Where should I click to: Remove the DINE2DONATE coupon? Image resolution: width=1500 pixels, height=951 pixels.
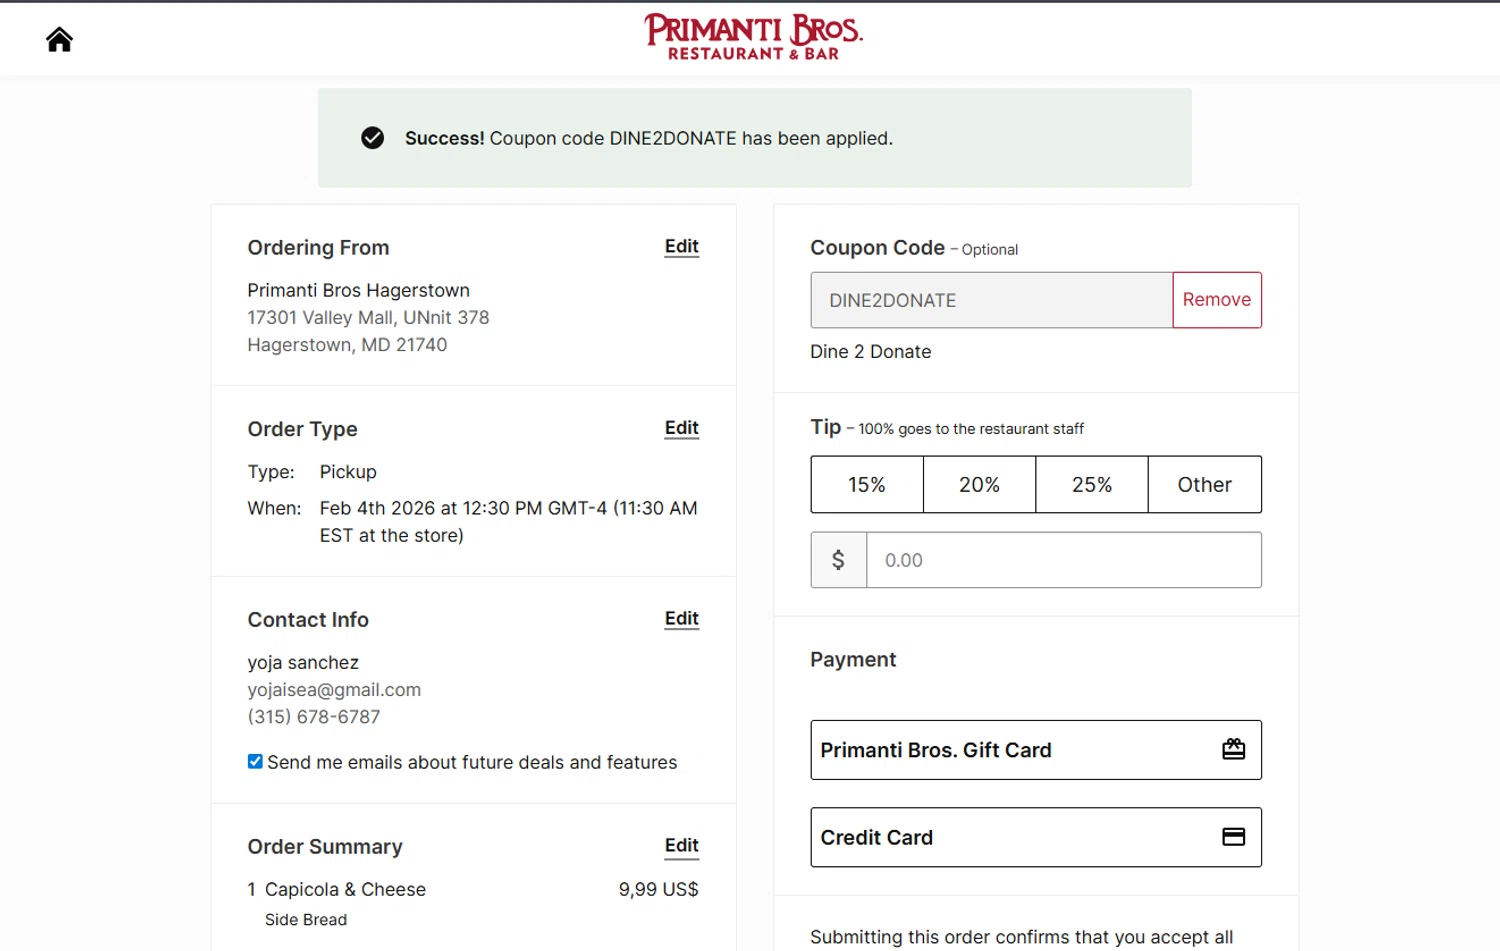1216,300
